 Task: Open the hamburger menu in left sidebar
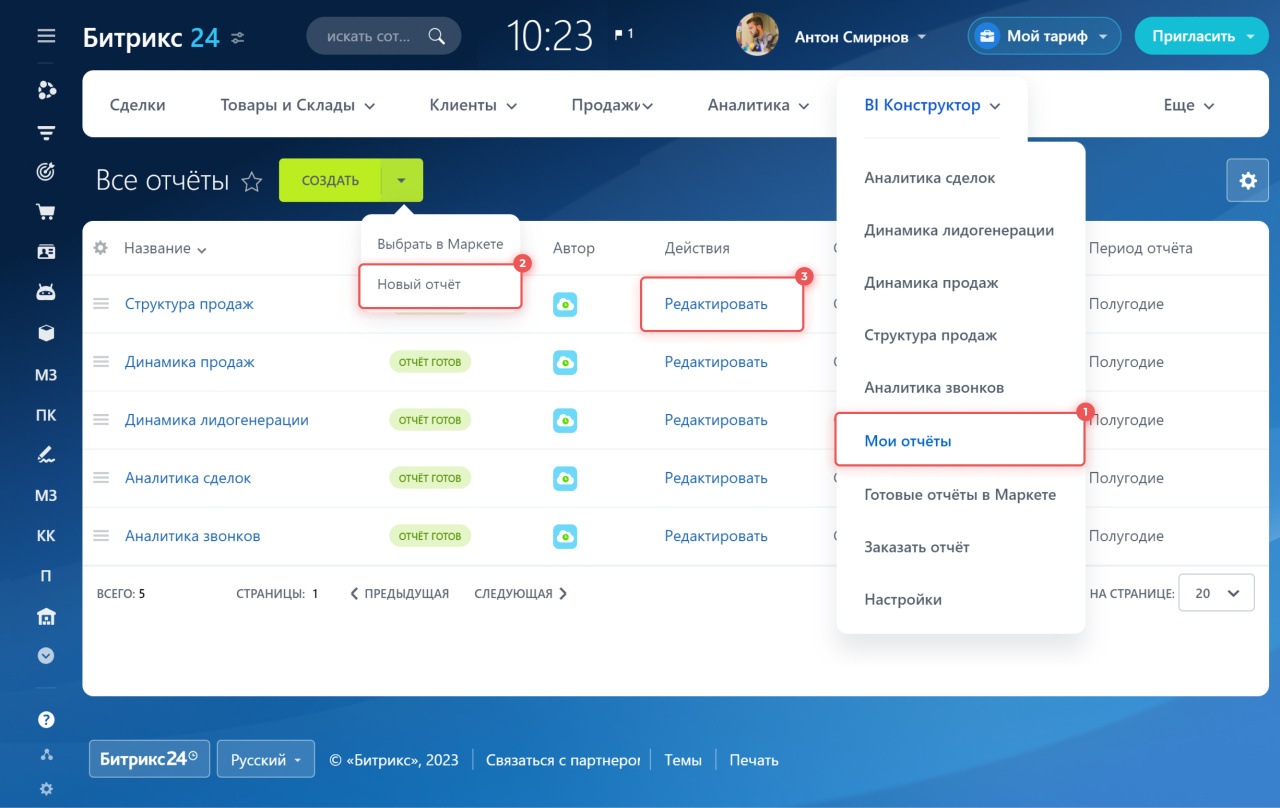pos(46,37)
